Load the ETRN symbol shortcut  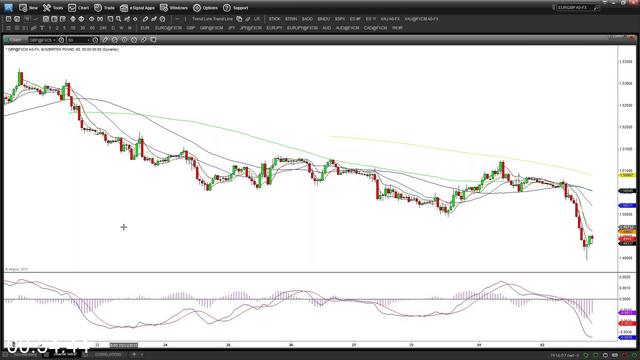(291, 19)
